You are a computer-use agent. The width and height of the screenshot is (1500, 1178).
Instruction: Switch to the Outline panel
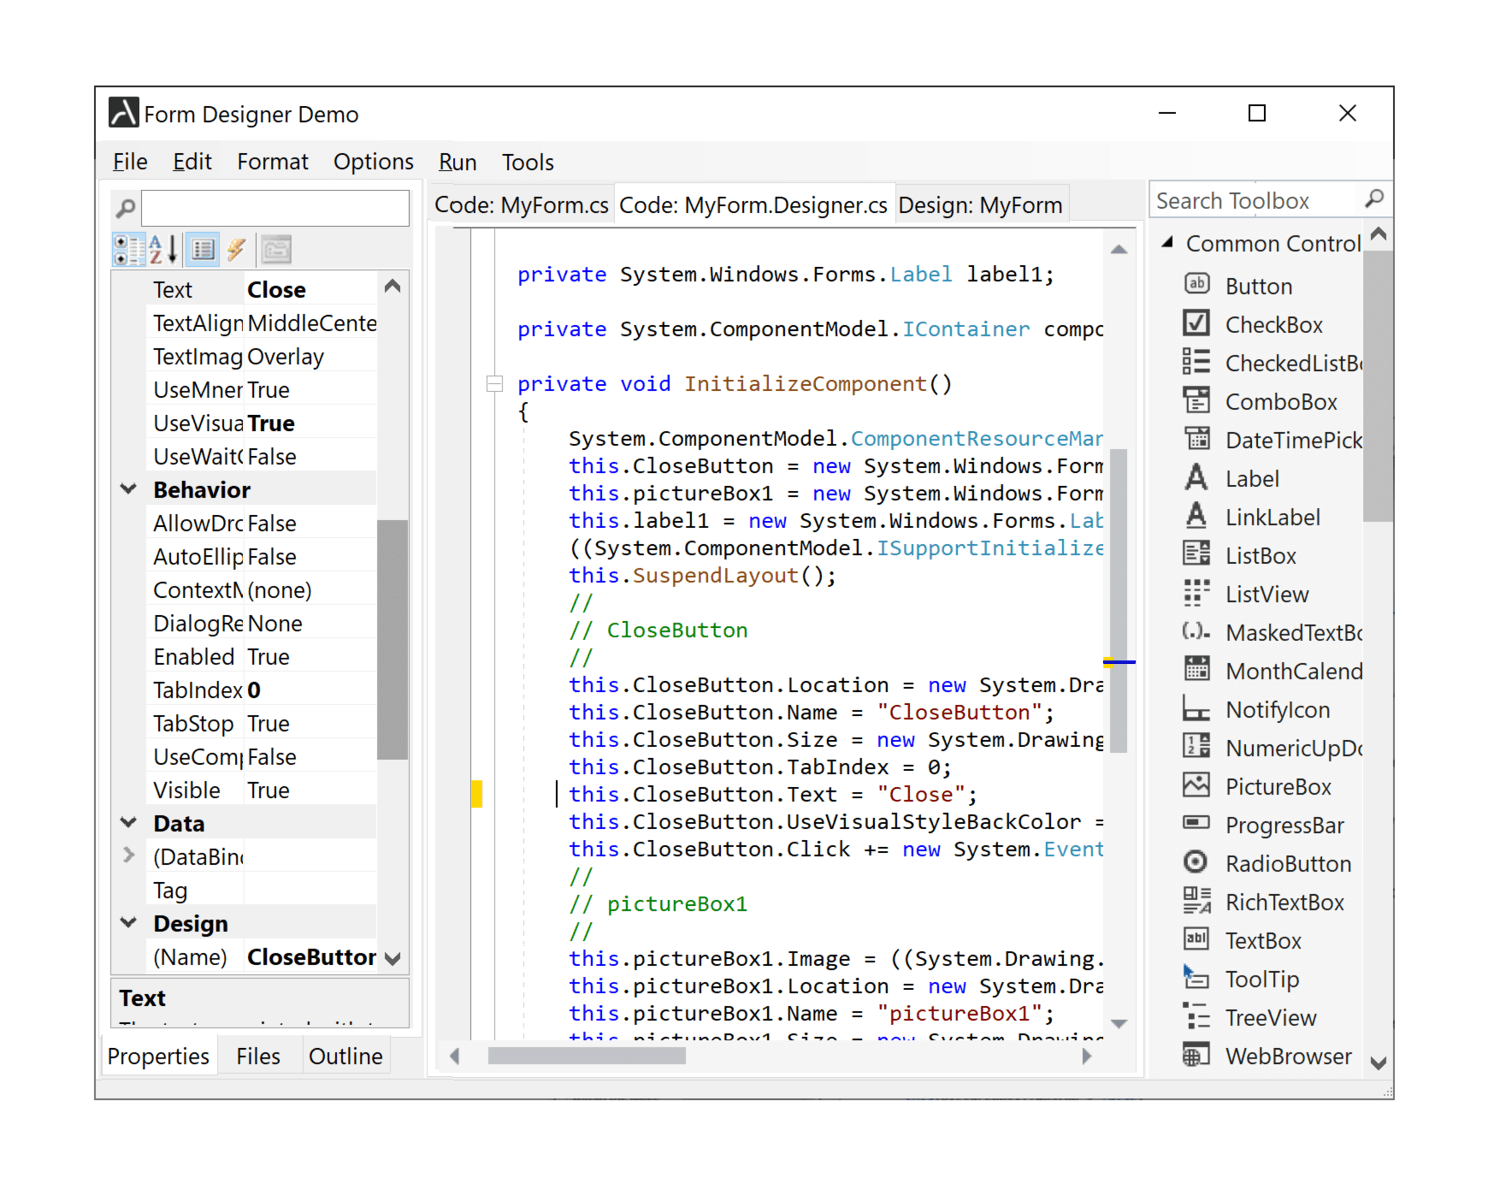click(x=345, y=1055)
